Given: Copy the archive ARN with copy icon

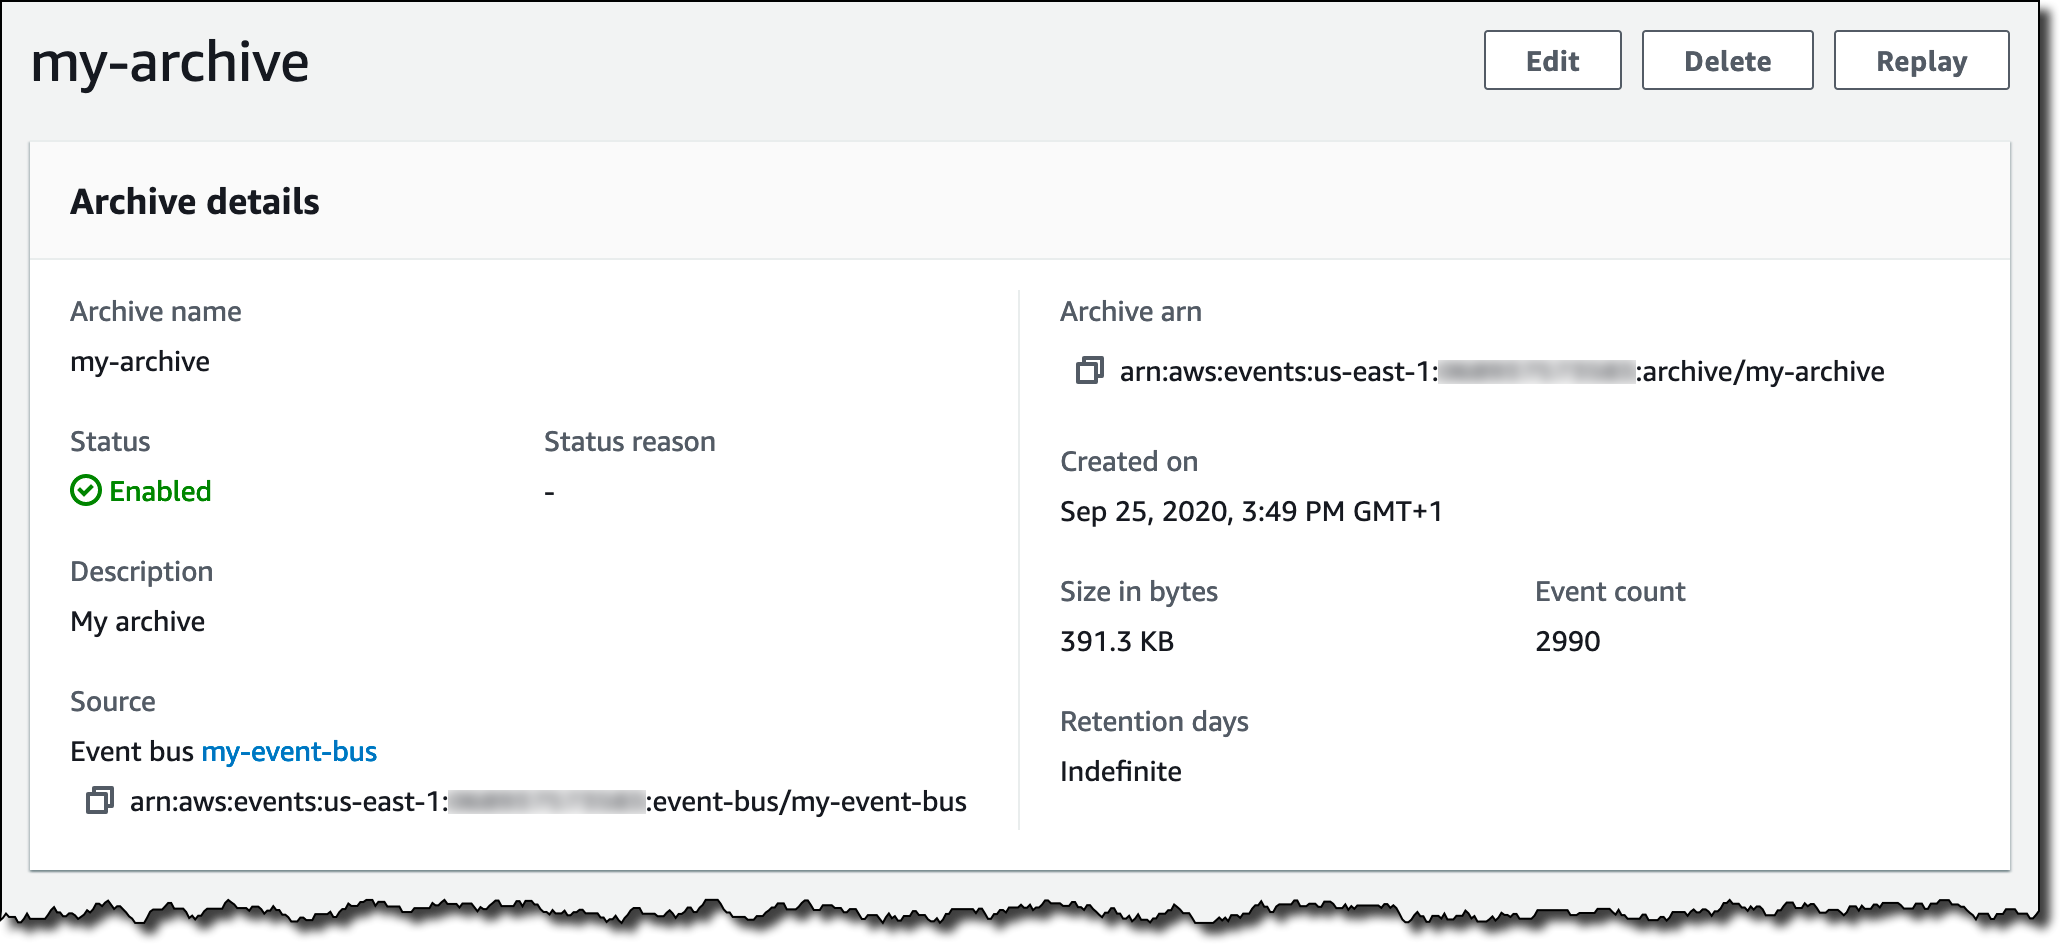Looking at the screenshot, I should [x=1089, y=371].
